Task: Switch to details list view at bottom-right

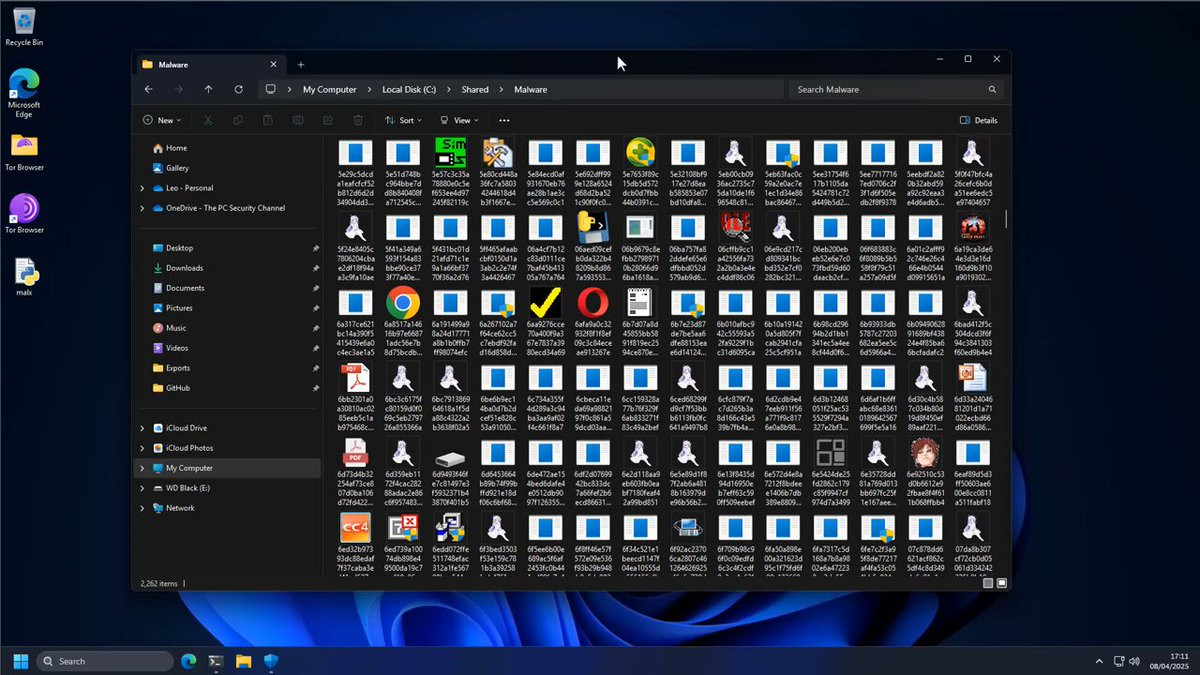Action: click(988, 583)
